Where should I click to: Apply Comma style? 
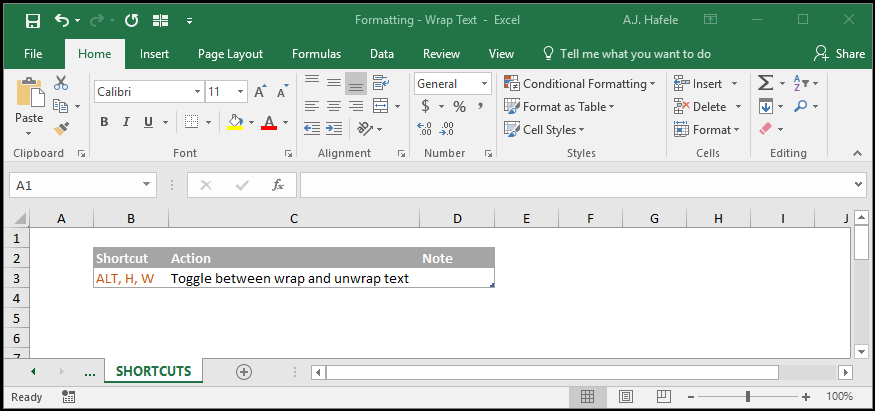coord(480,105)
